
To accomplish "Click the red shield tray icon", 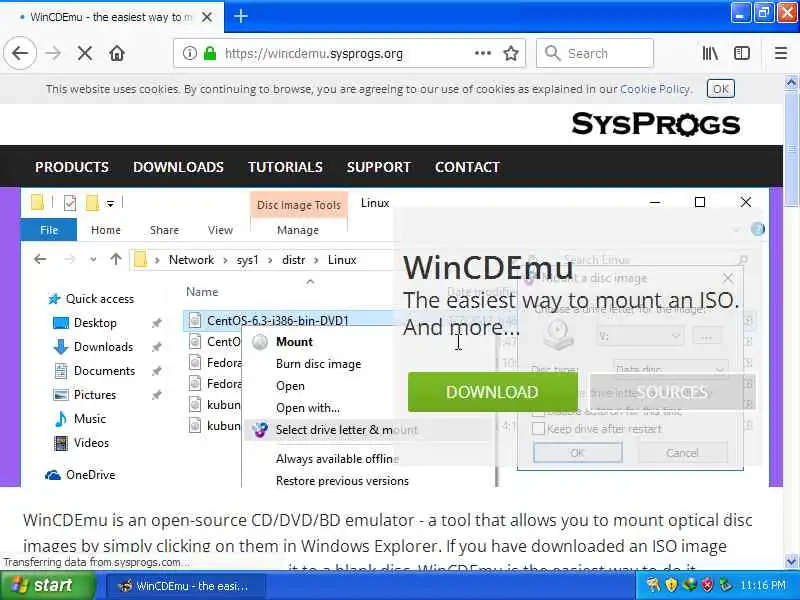I will (x=707, y=585).
